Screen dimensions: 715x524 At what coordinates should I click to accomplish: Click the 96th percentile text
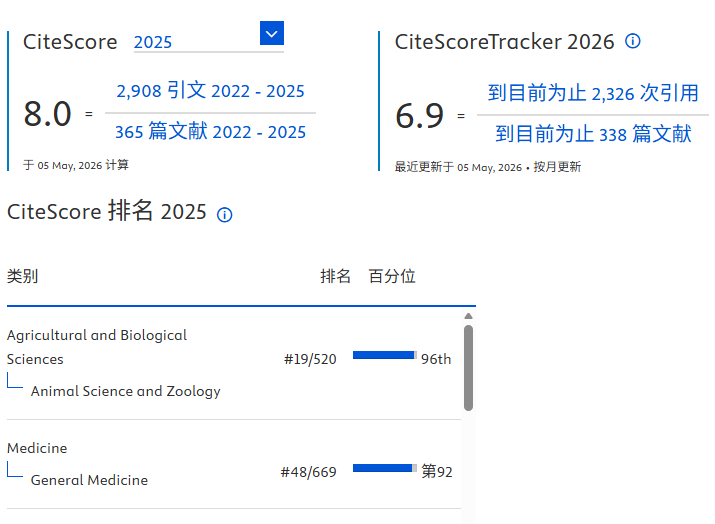436,359
